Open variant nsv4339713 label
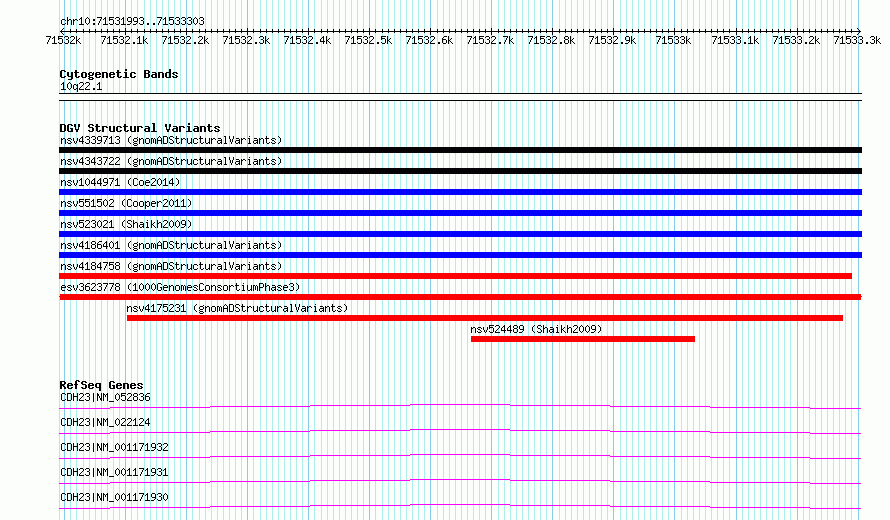Viewport: 890px width, 520px height. [171, 140]
